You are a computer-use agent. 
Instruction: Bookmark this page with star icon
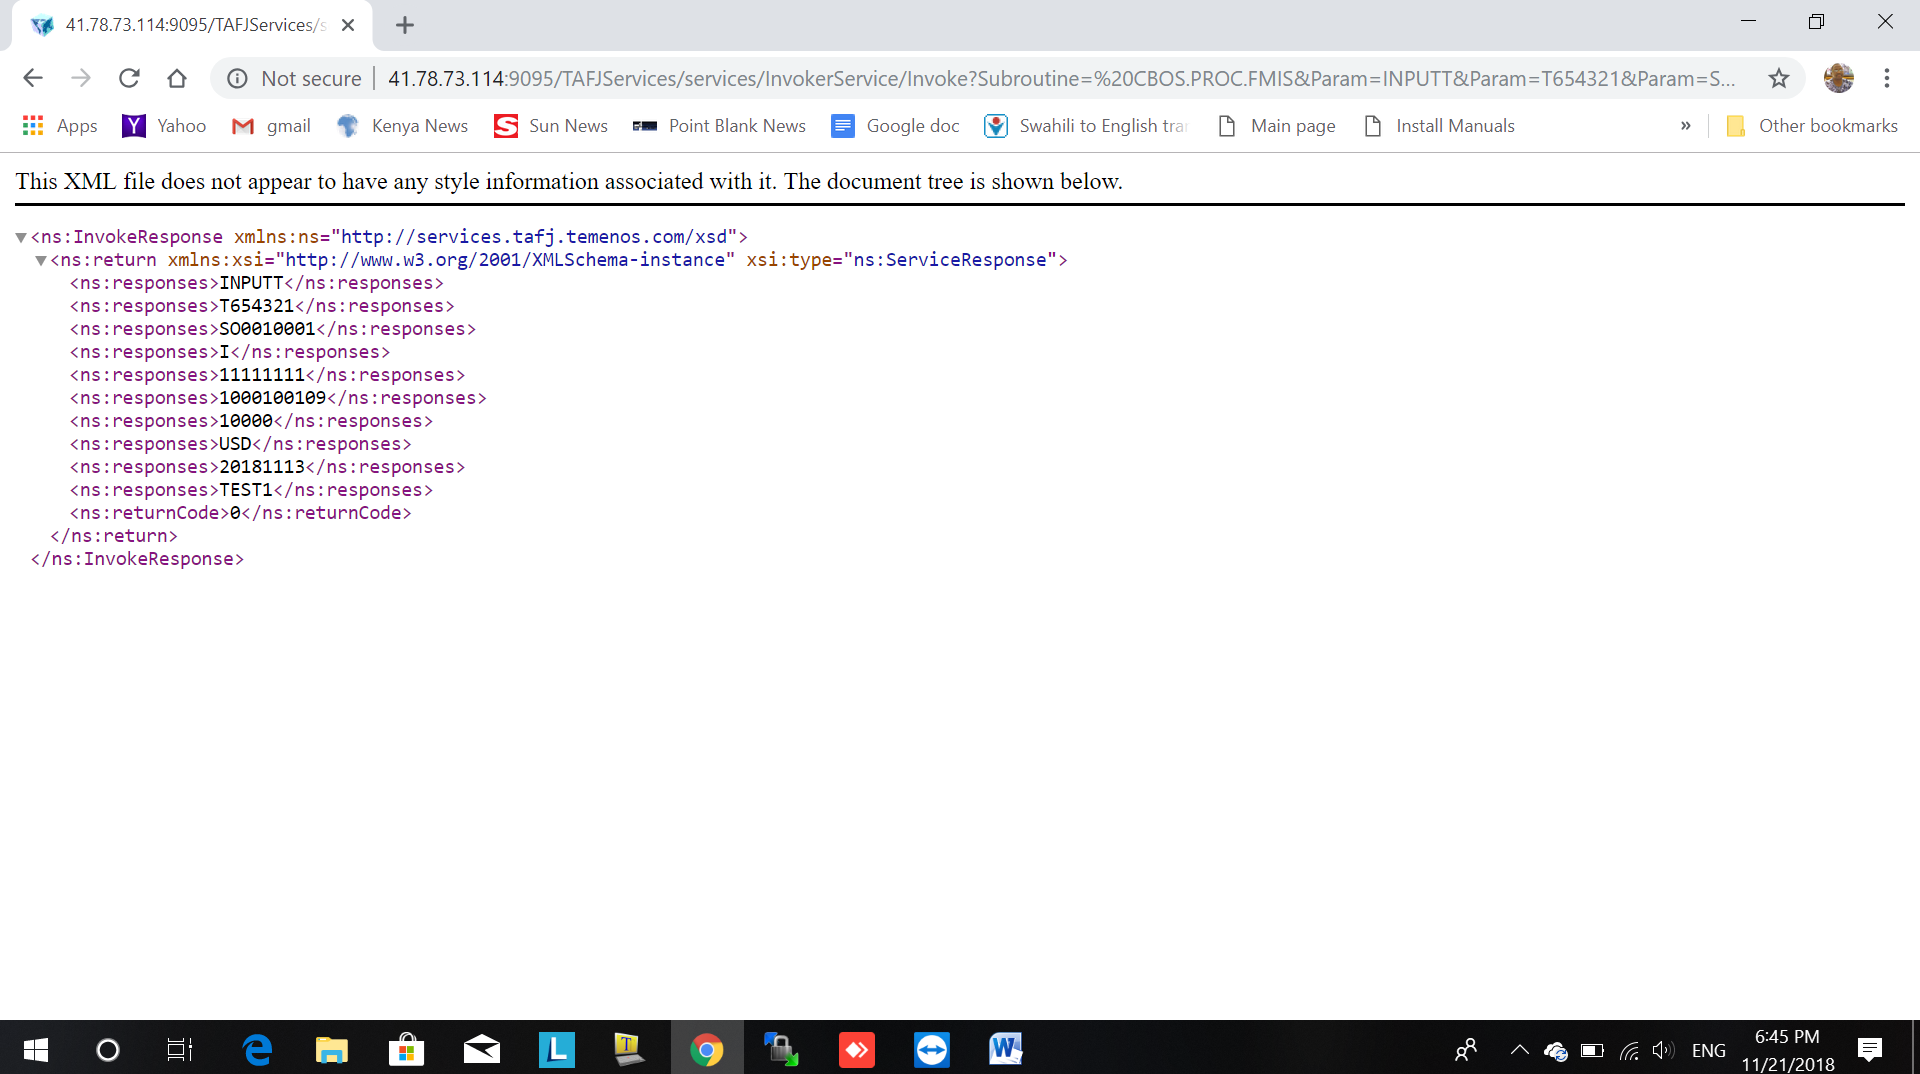pyautogui.click(x=1778, y=78)
